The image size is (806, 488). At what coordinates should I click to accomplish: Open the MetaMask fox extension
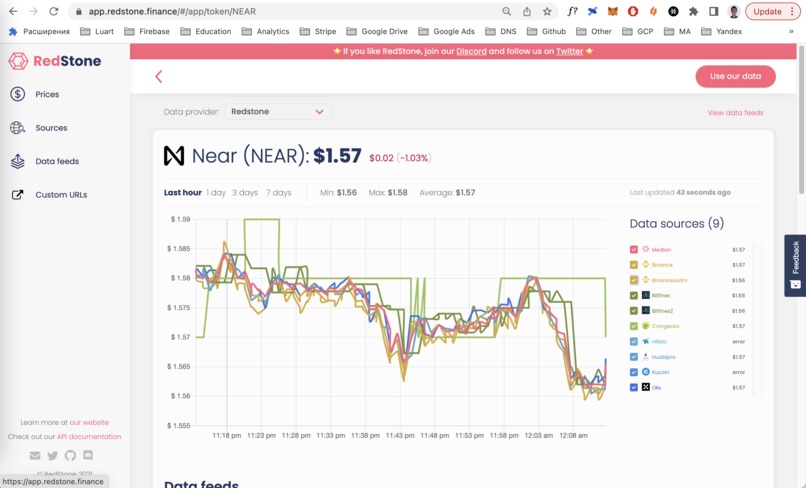[x=613, y=11]
